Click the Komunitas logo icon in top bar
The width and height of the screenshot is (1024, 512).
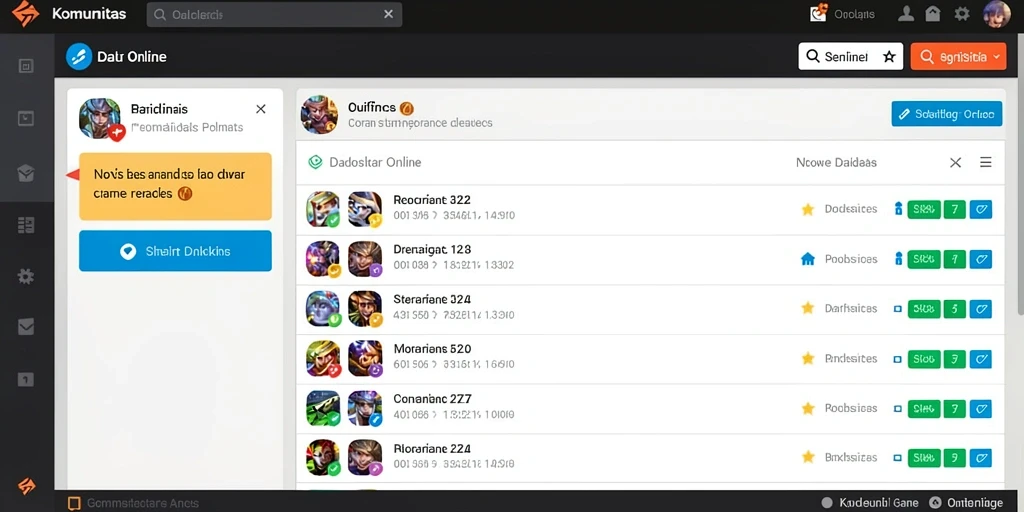coord(25,14)
